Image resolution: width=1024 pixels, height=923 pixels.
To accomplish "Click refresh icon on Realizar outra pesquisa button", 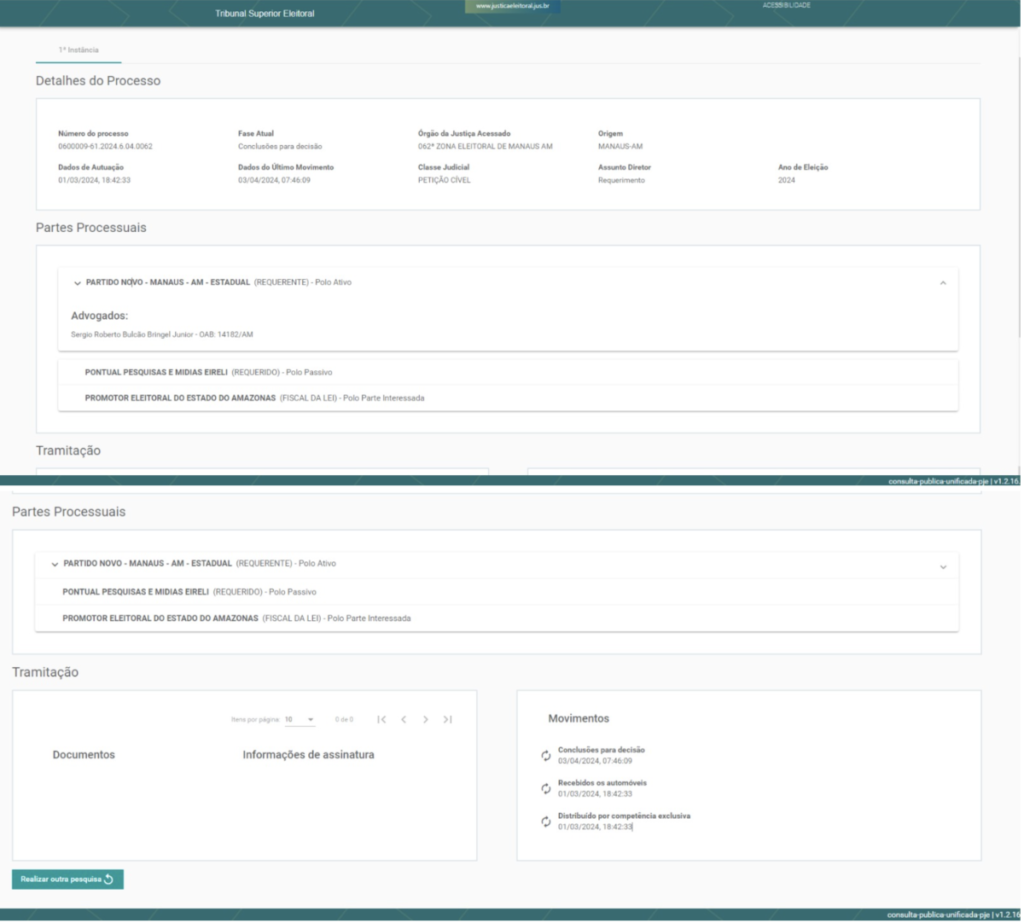I will (109, 880).
